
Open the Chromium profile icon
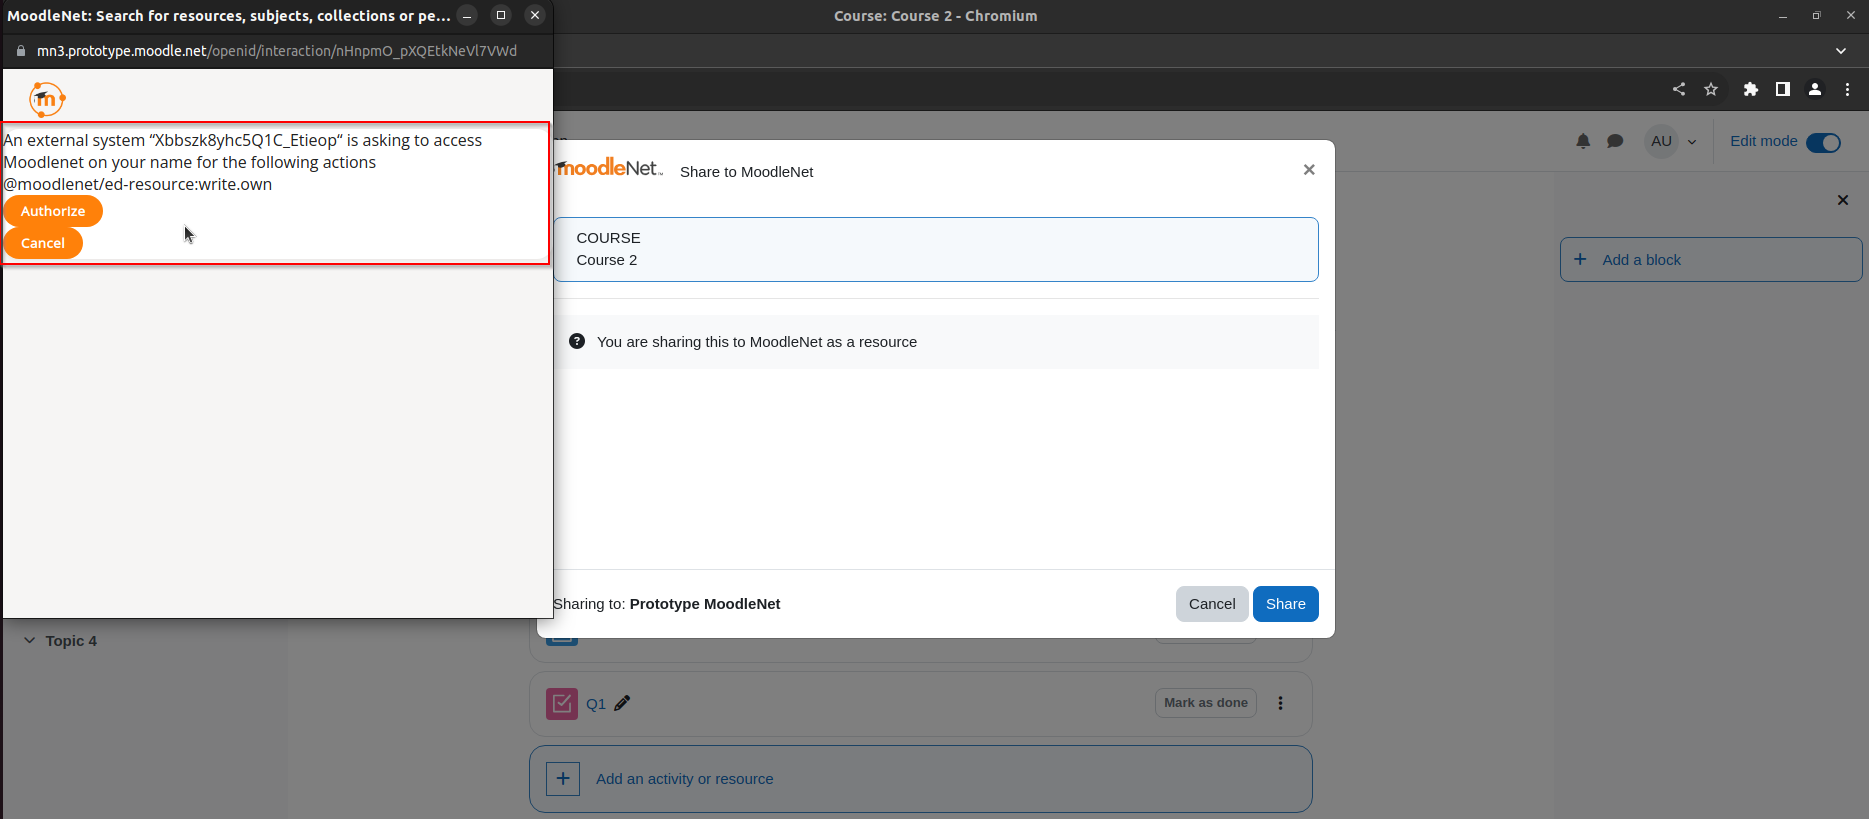pos(1814,89)
